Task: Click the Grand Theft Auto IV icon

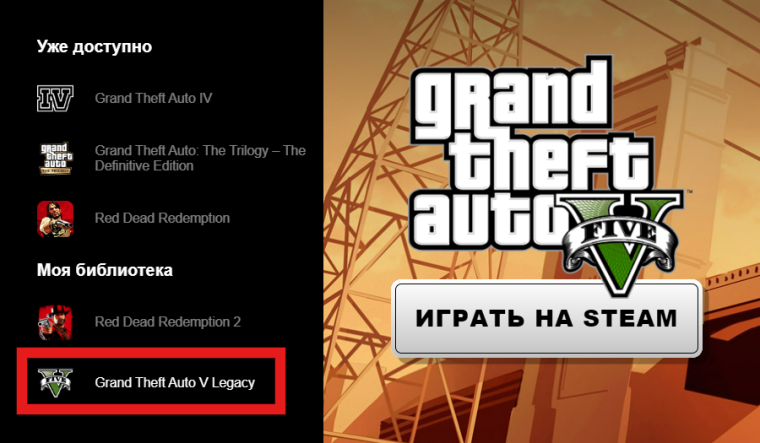Action: pyautogui.click(x=55, y=98)
